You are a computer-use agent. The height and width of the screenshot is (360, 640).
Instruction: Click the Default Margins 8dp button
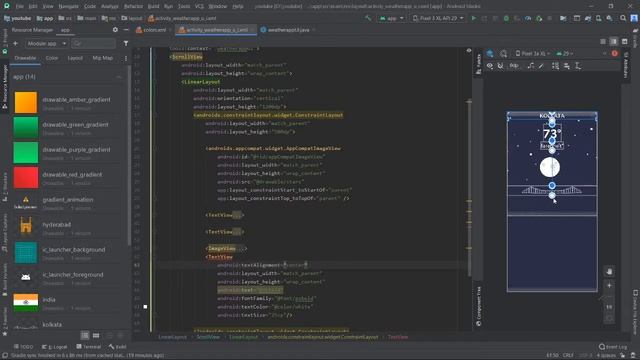pyautogui.click(x=514, y=66)
